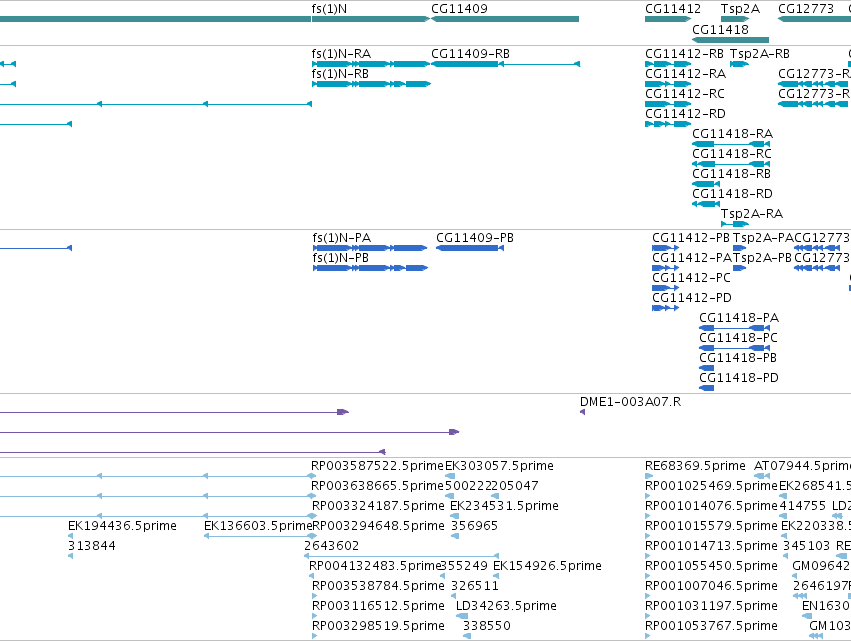Select the CG11418-PC protein feature
851x641 pixels.
[x=734, y=348]
